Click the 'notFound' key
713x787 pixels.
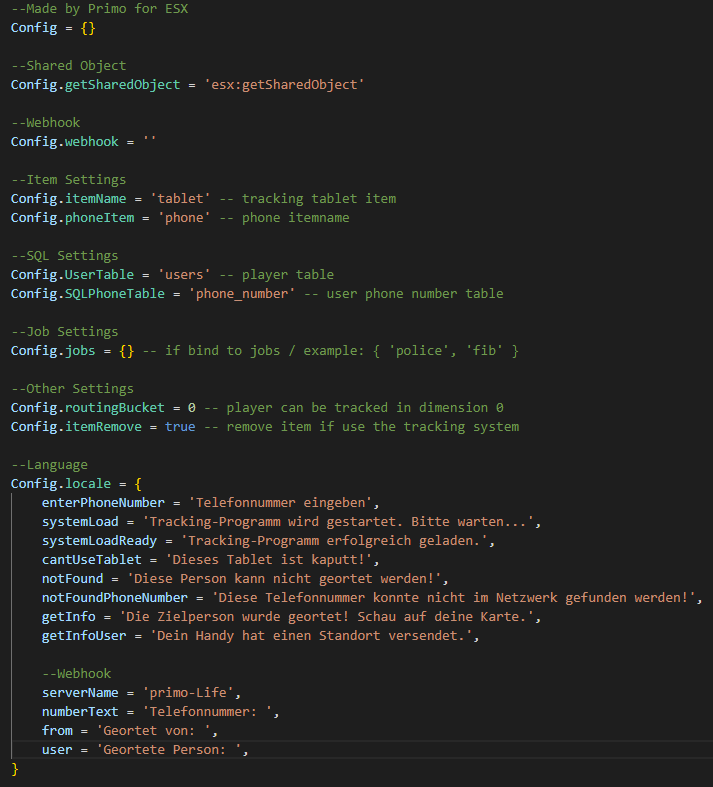72,579
